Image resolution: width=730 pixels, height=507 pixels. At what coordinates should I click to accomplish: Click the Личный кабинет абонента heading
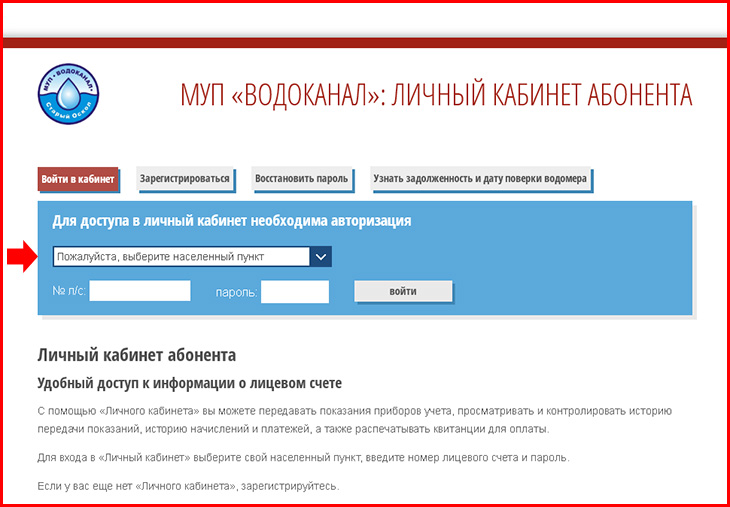[x=136, y=355]
